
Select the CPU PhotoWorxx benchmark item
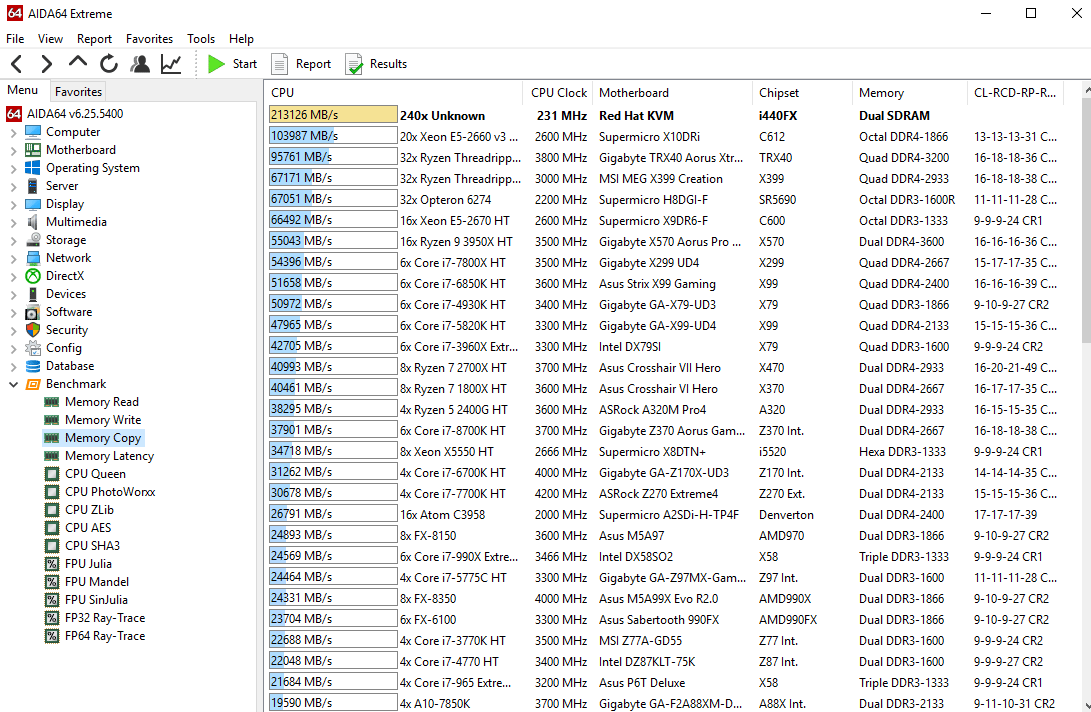pyautogui.click(x=110, y=492)
